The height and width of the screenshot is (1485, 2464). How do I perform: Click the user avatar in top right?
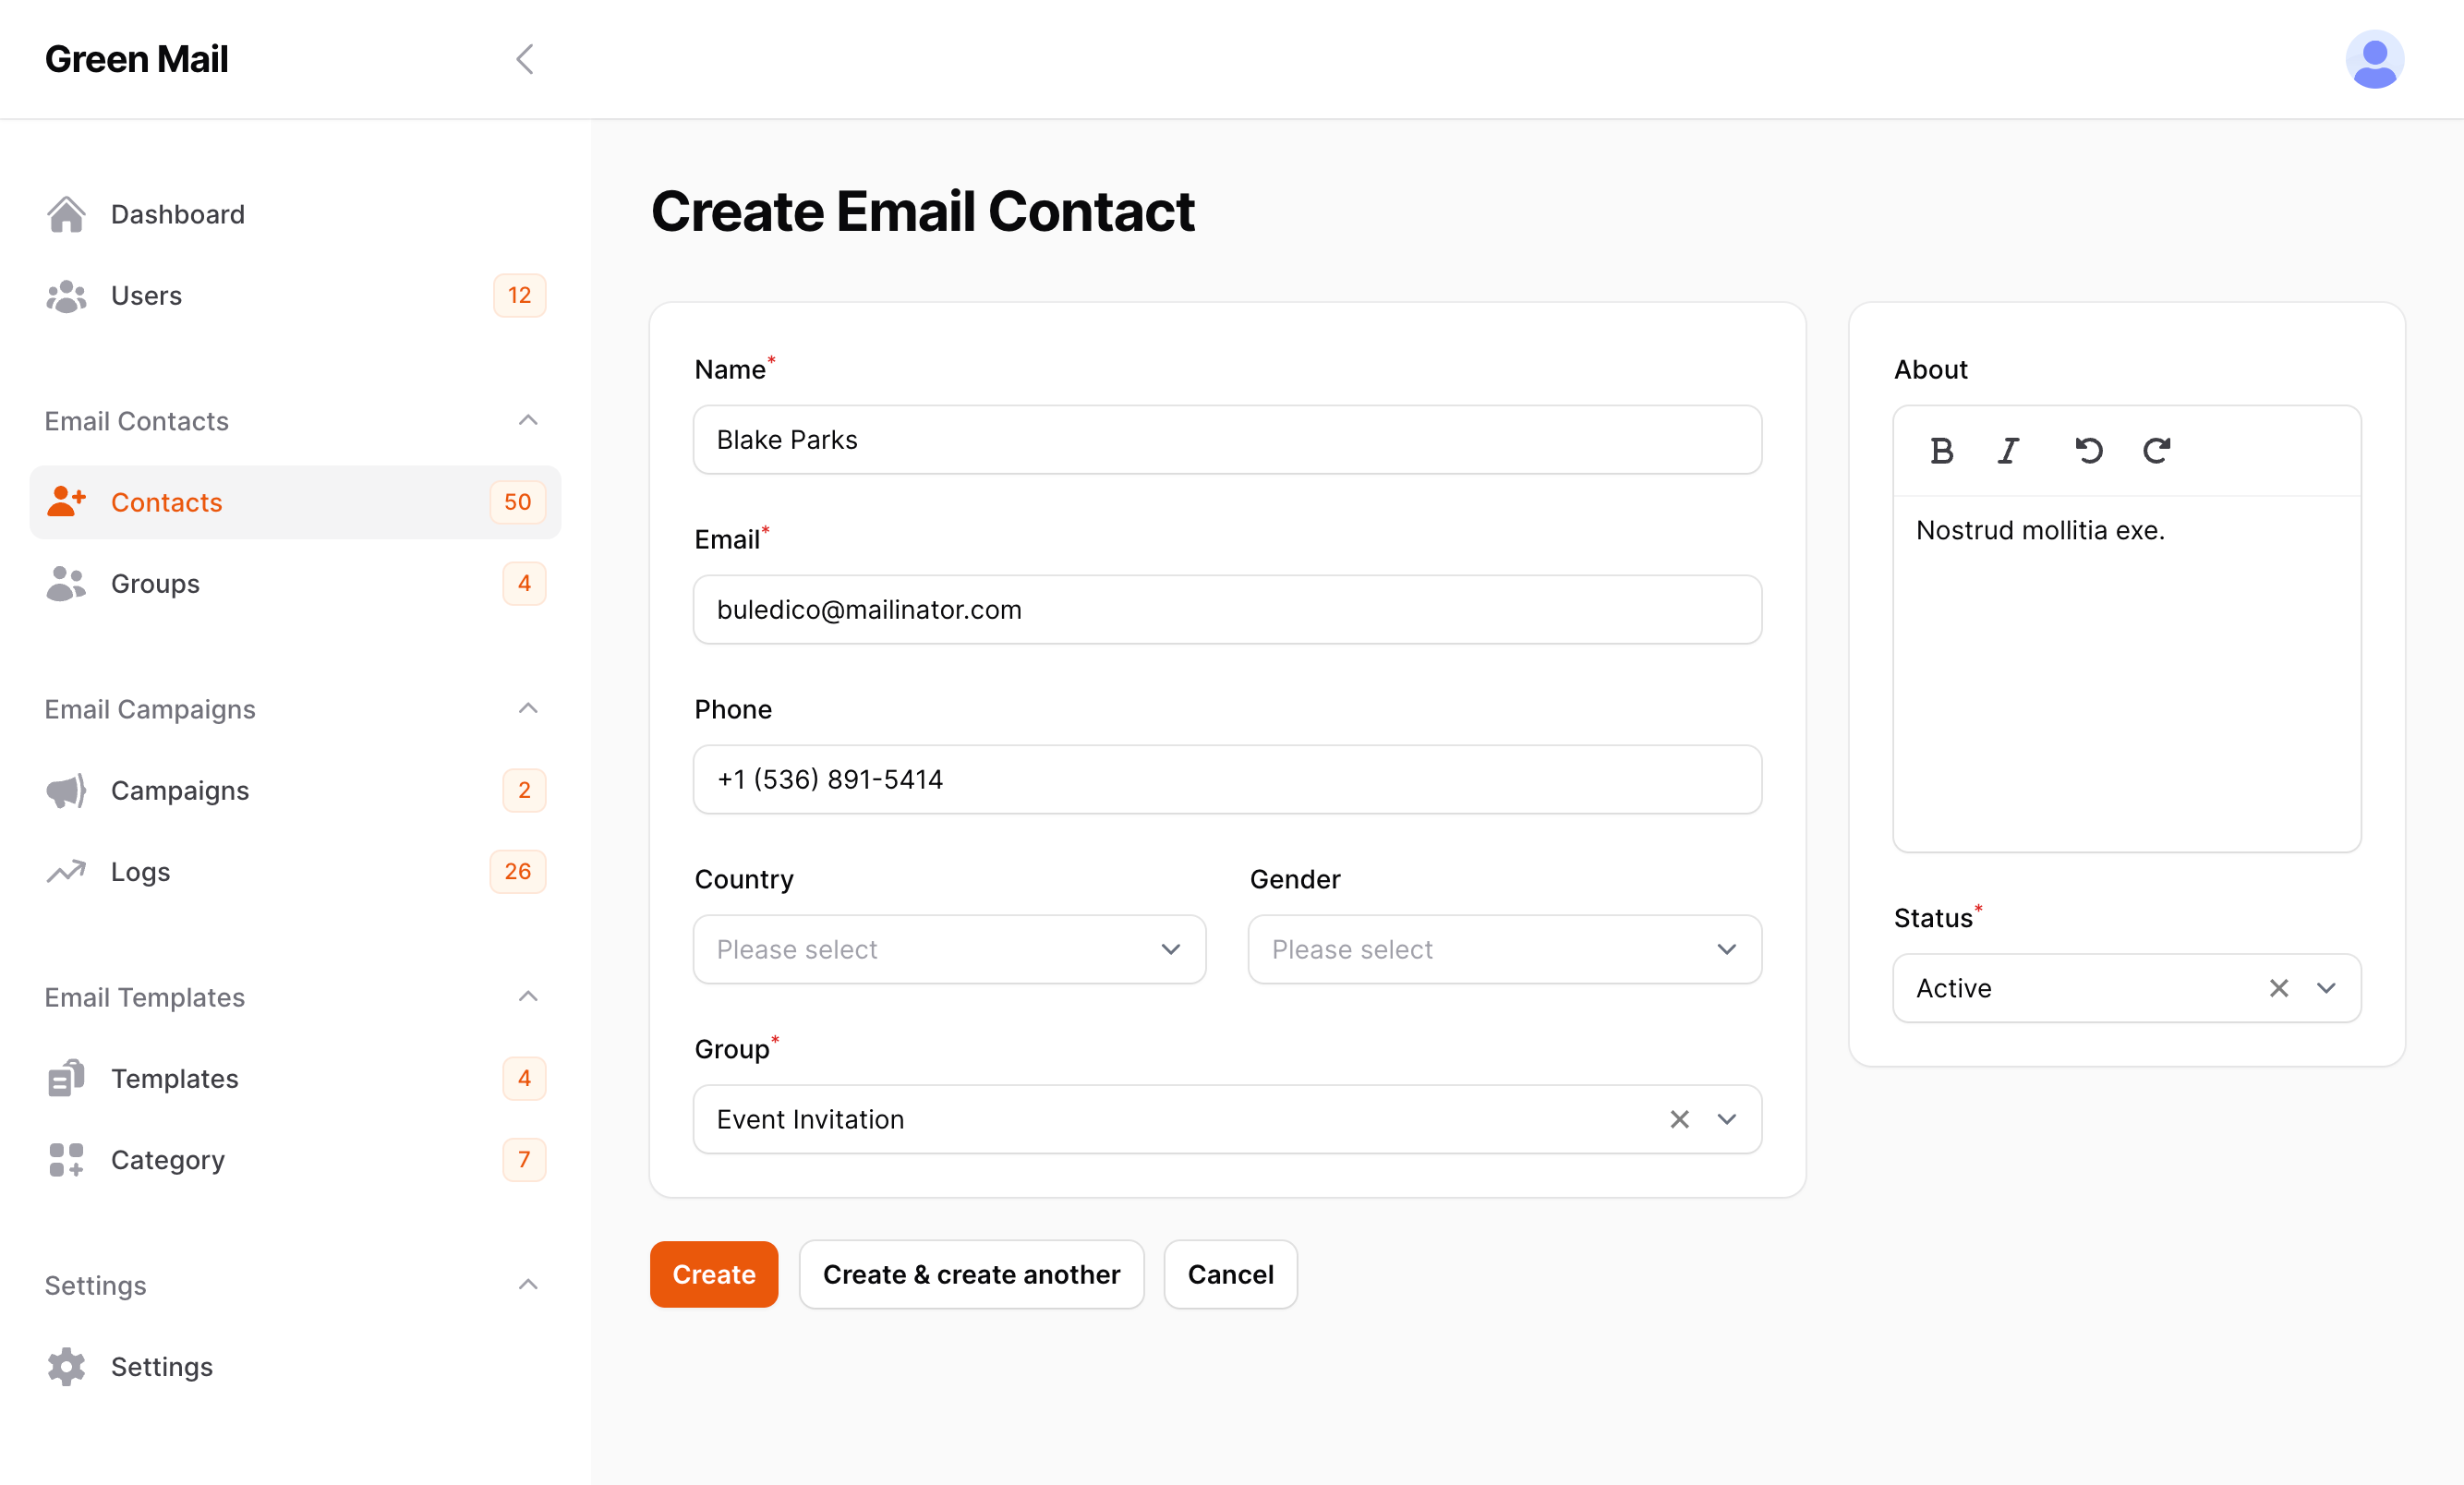coord(2374,58)
